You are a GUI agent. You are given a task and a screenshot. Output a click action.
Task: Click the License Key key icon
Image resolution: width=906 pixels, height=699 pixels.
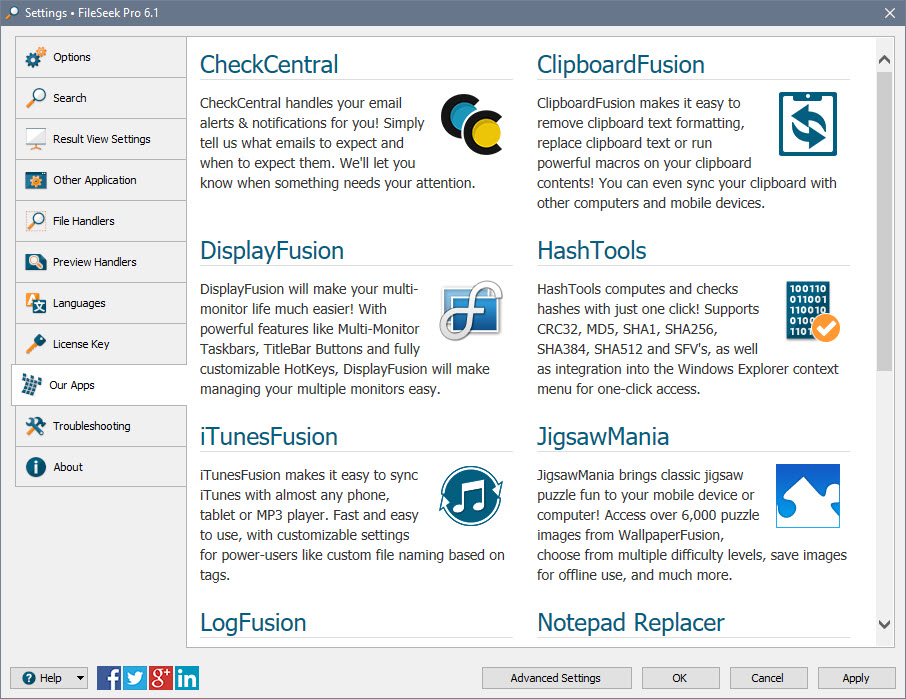pos(36,344)
